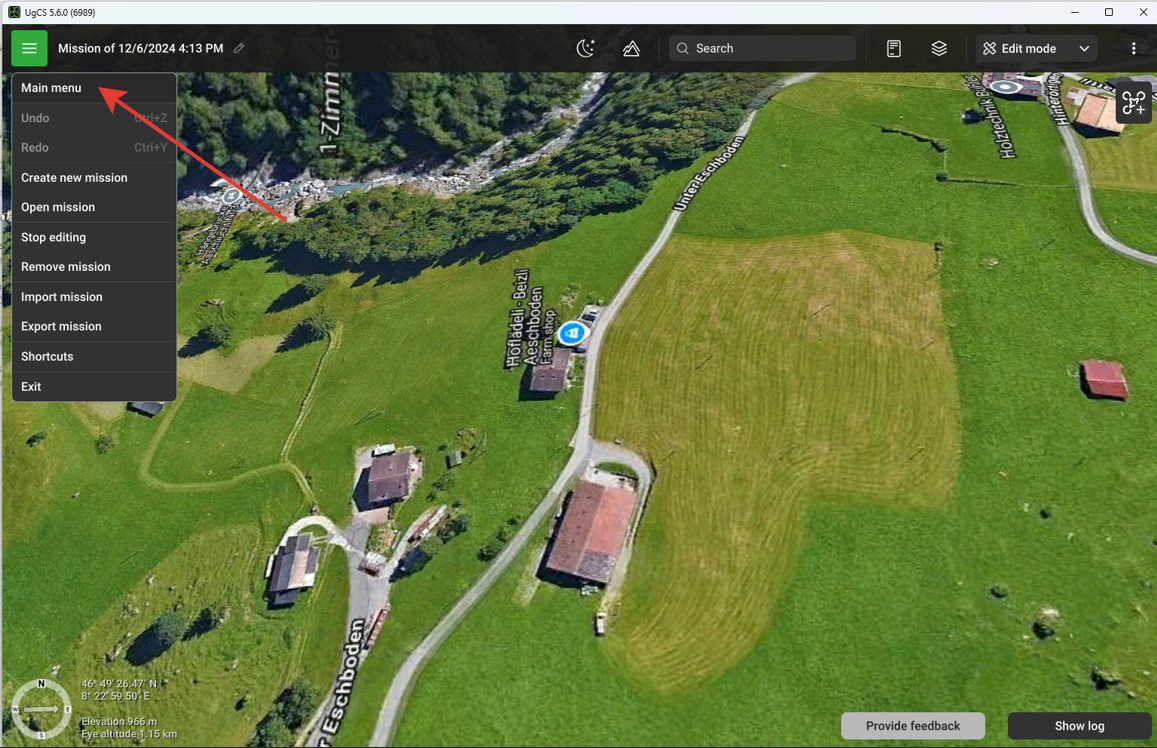Click the add drone icon at right edge
The width and height of the screenshot is (1157, 748).
click(1133, 103)
